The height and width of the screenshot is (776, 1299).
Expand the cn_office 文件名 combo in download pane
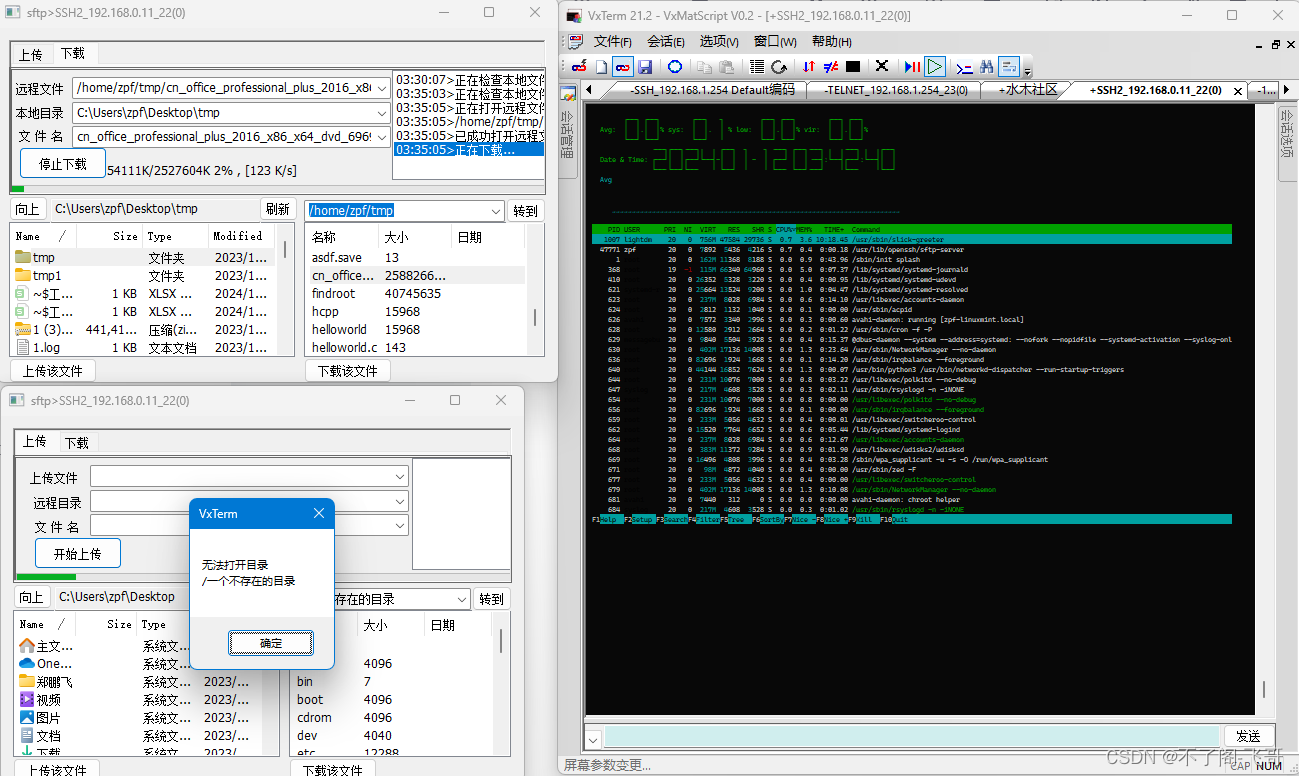click(x=380, y=137)
